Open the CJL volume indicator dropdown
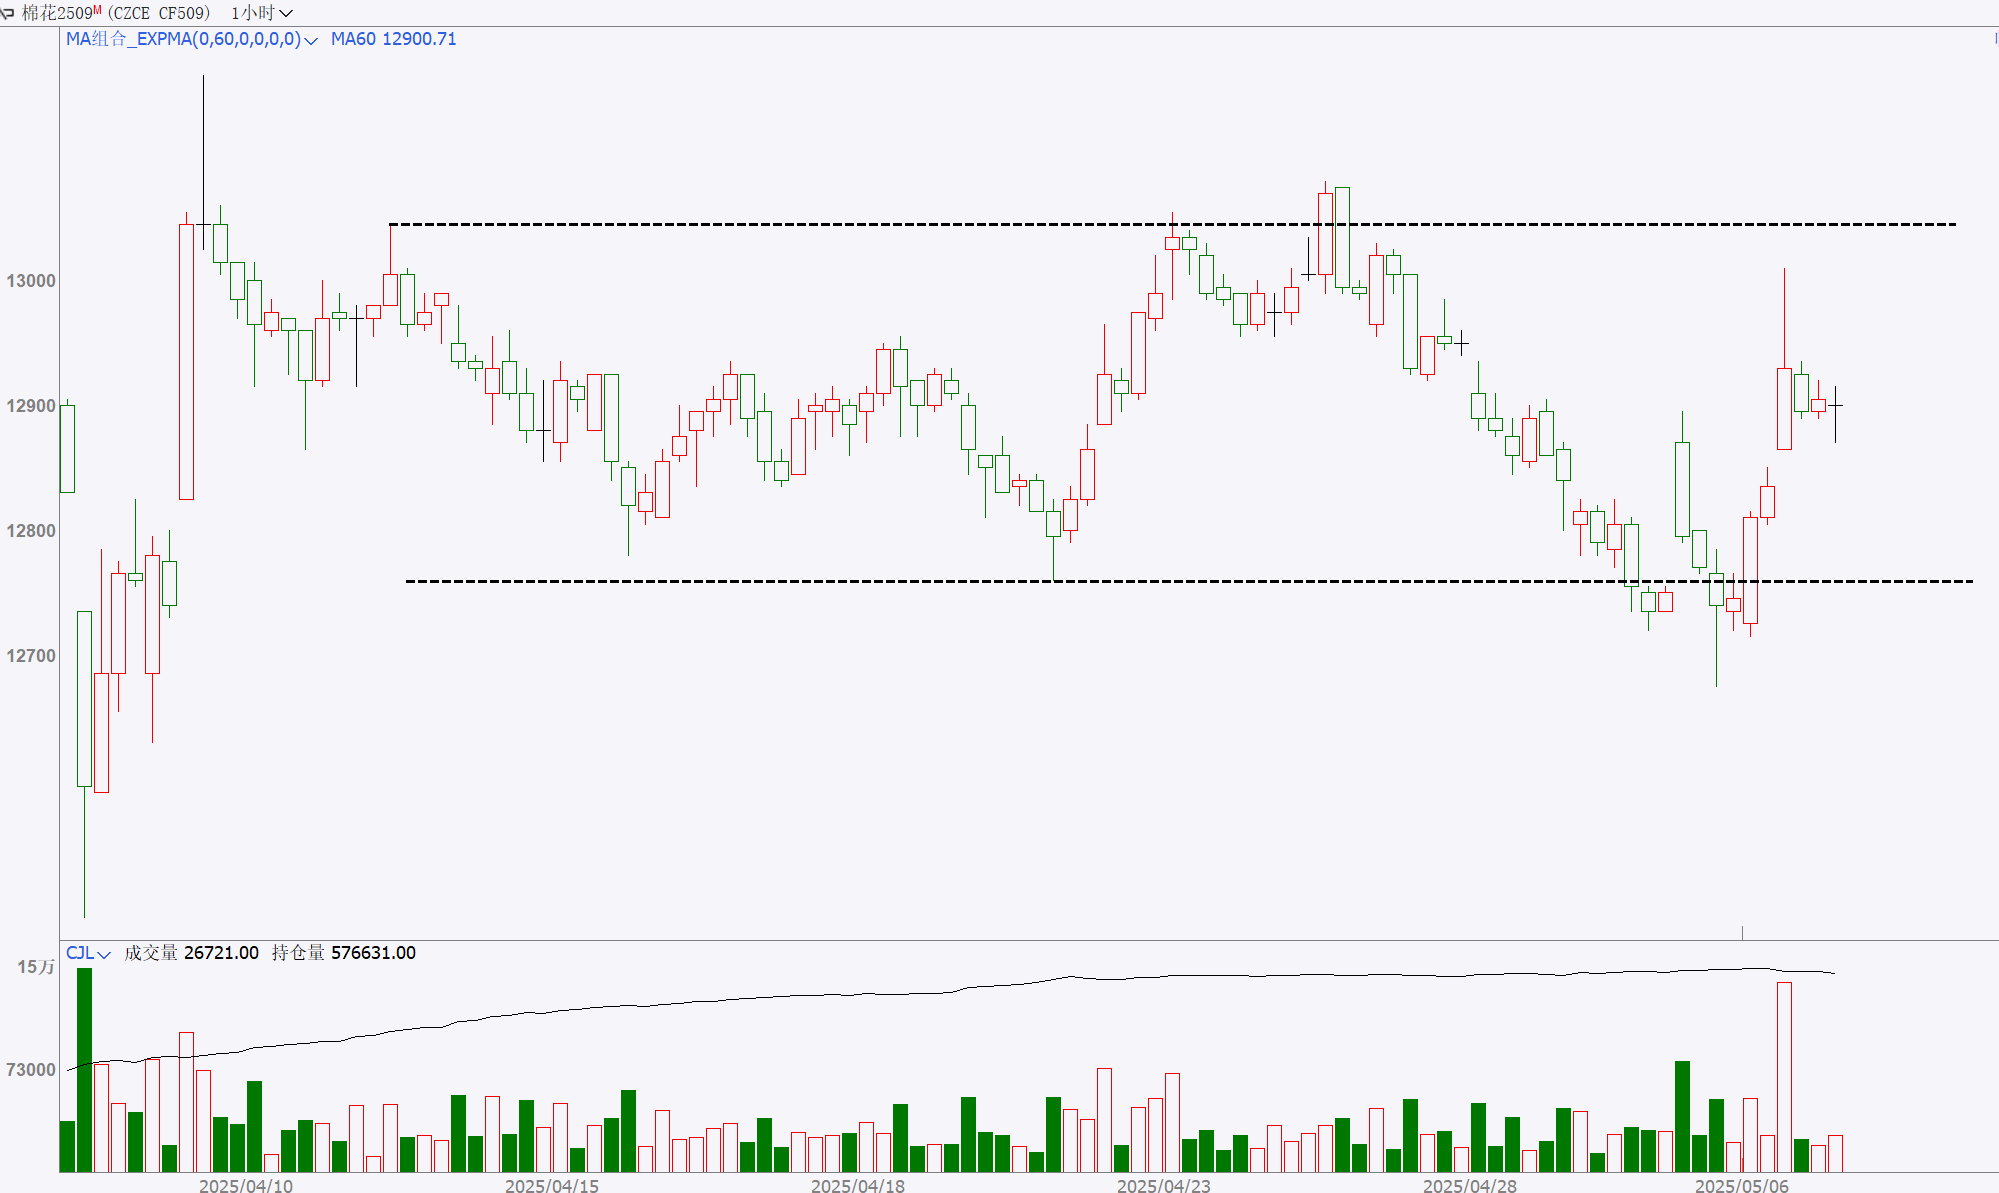 click(x=104, y=954)
